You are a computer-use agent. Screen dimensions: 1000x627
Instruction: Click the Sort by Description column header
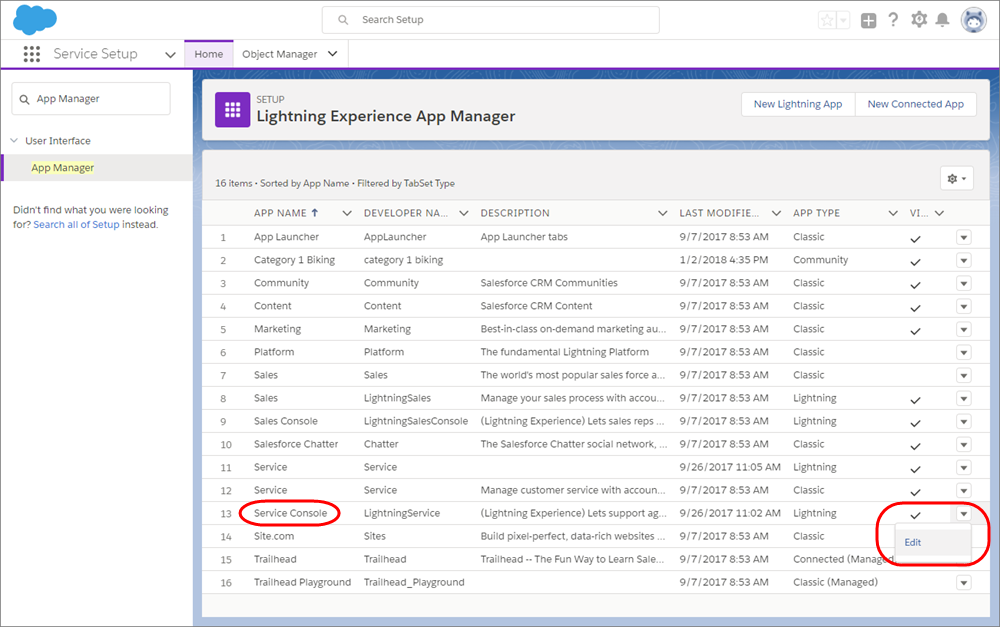point(515,213)
